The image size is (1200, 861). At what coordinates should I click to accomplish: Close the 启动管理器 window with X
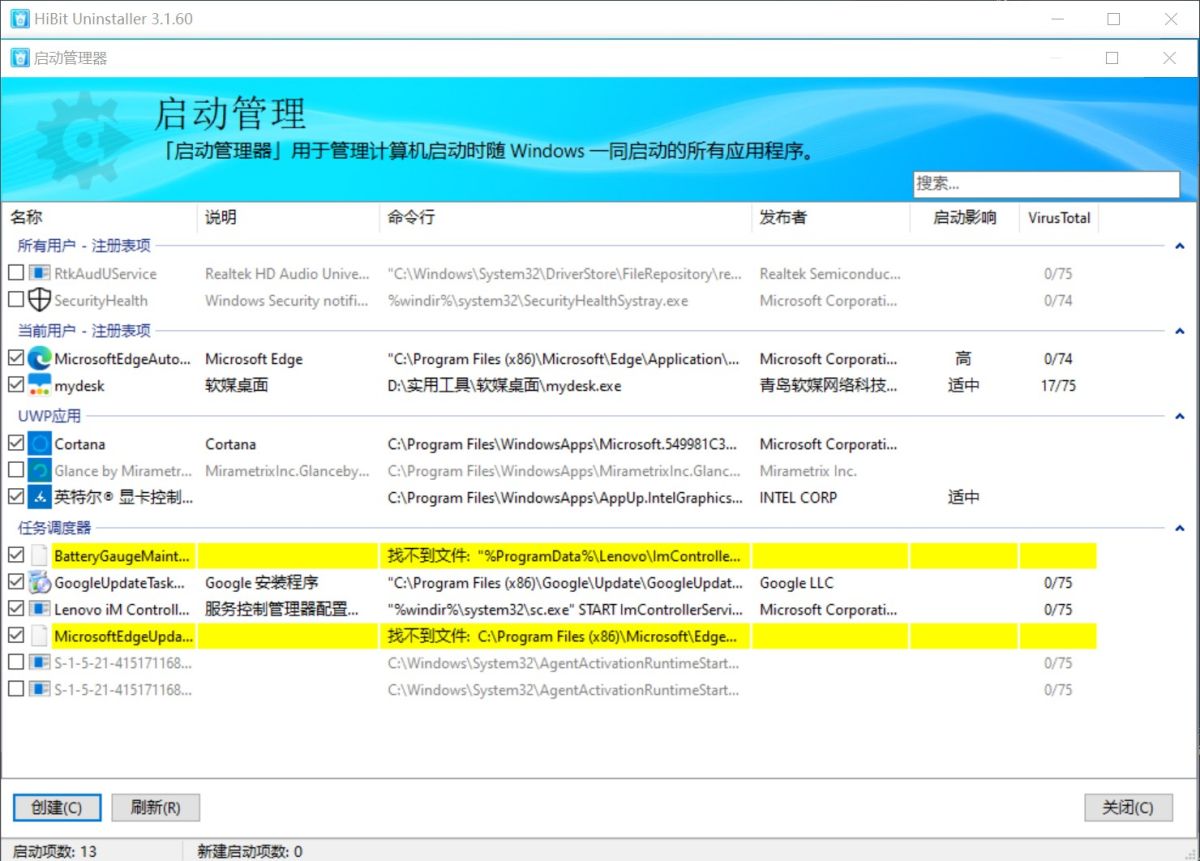[1169, 58]
